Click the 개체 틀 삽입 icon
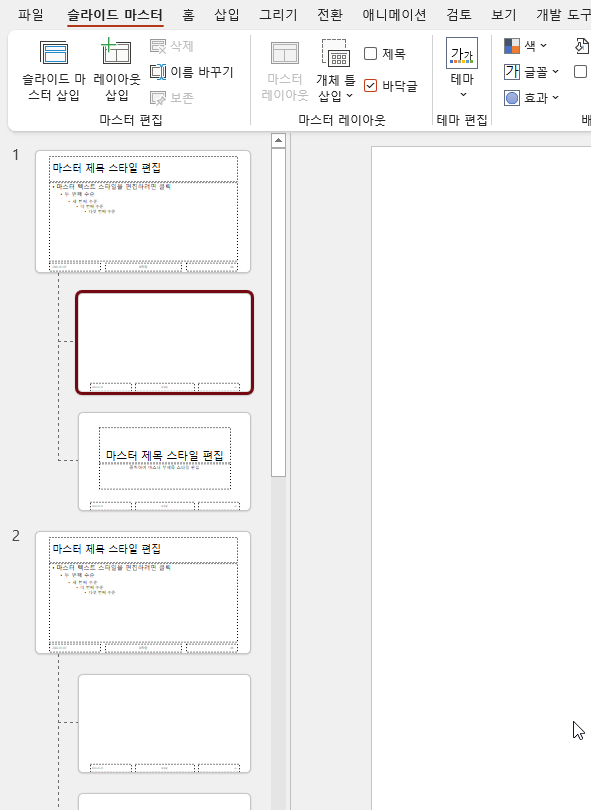This screenshot has height=810, width=591. [336, 53]
